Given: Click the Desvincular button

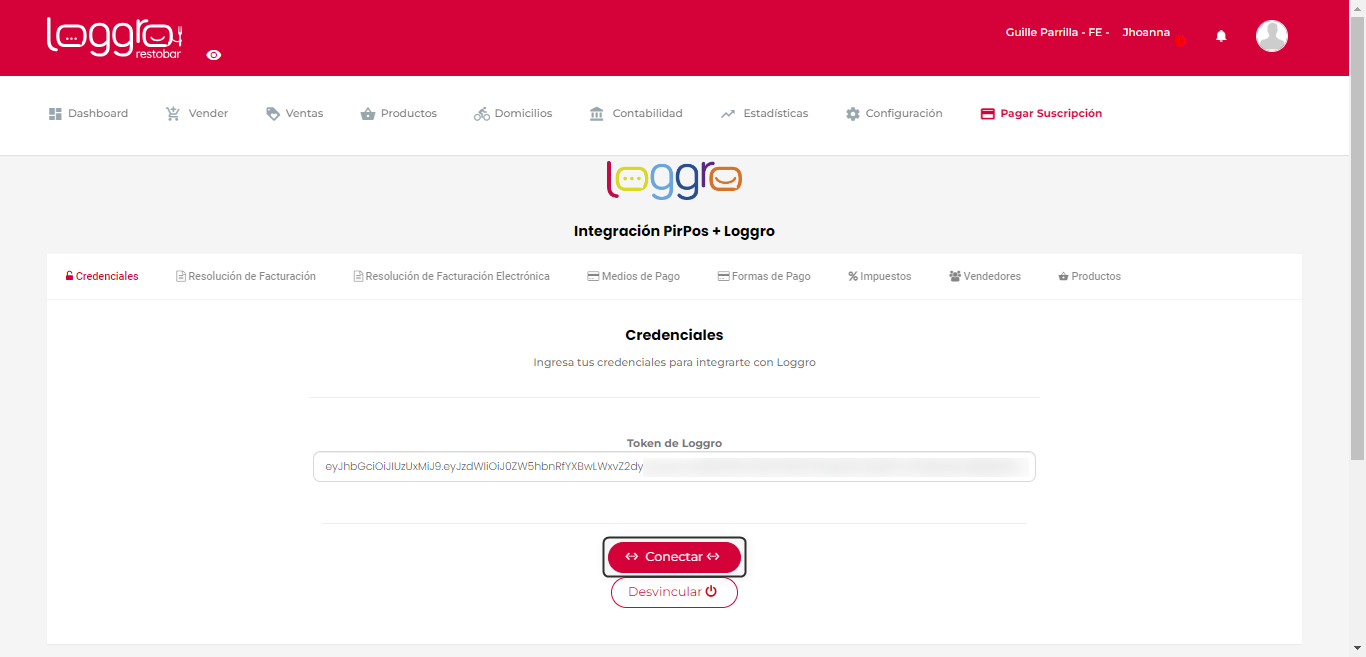Looking at the screenshot, I should (674, 592).
